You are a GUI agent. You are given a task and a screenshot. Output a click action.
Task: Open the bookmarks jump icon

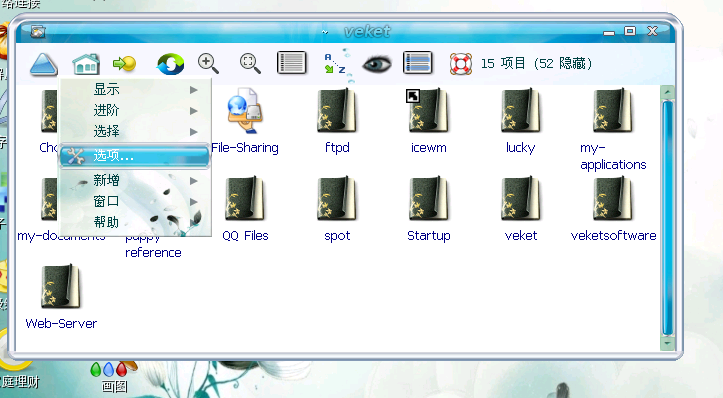(x=124, y=64)
